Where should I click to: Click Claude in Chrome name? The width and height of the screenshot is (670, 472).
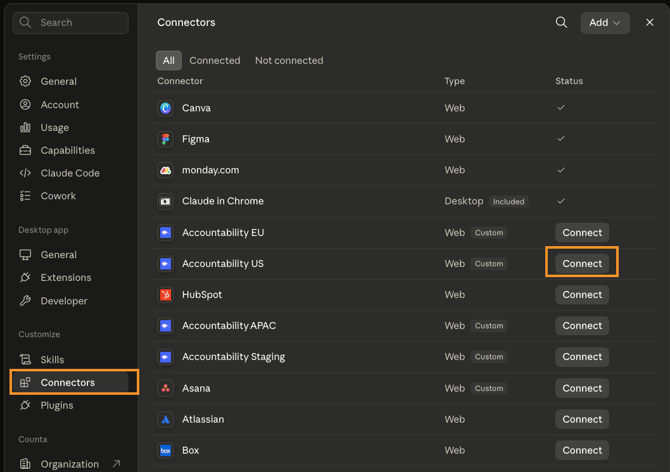pos(223,201)
